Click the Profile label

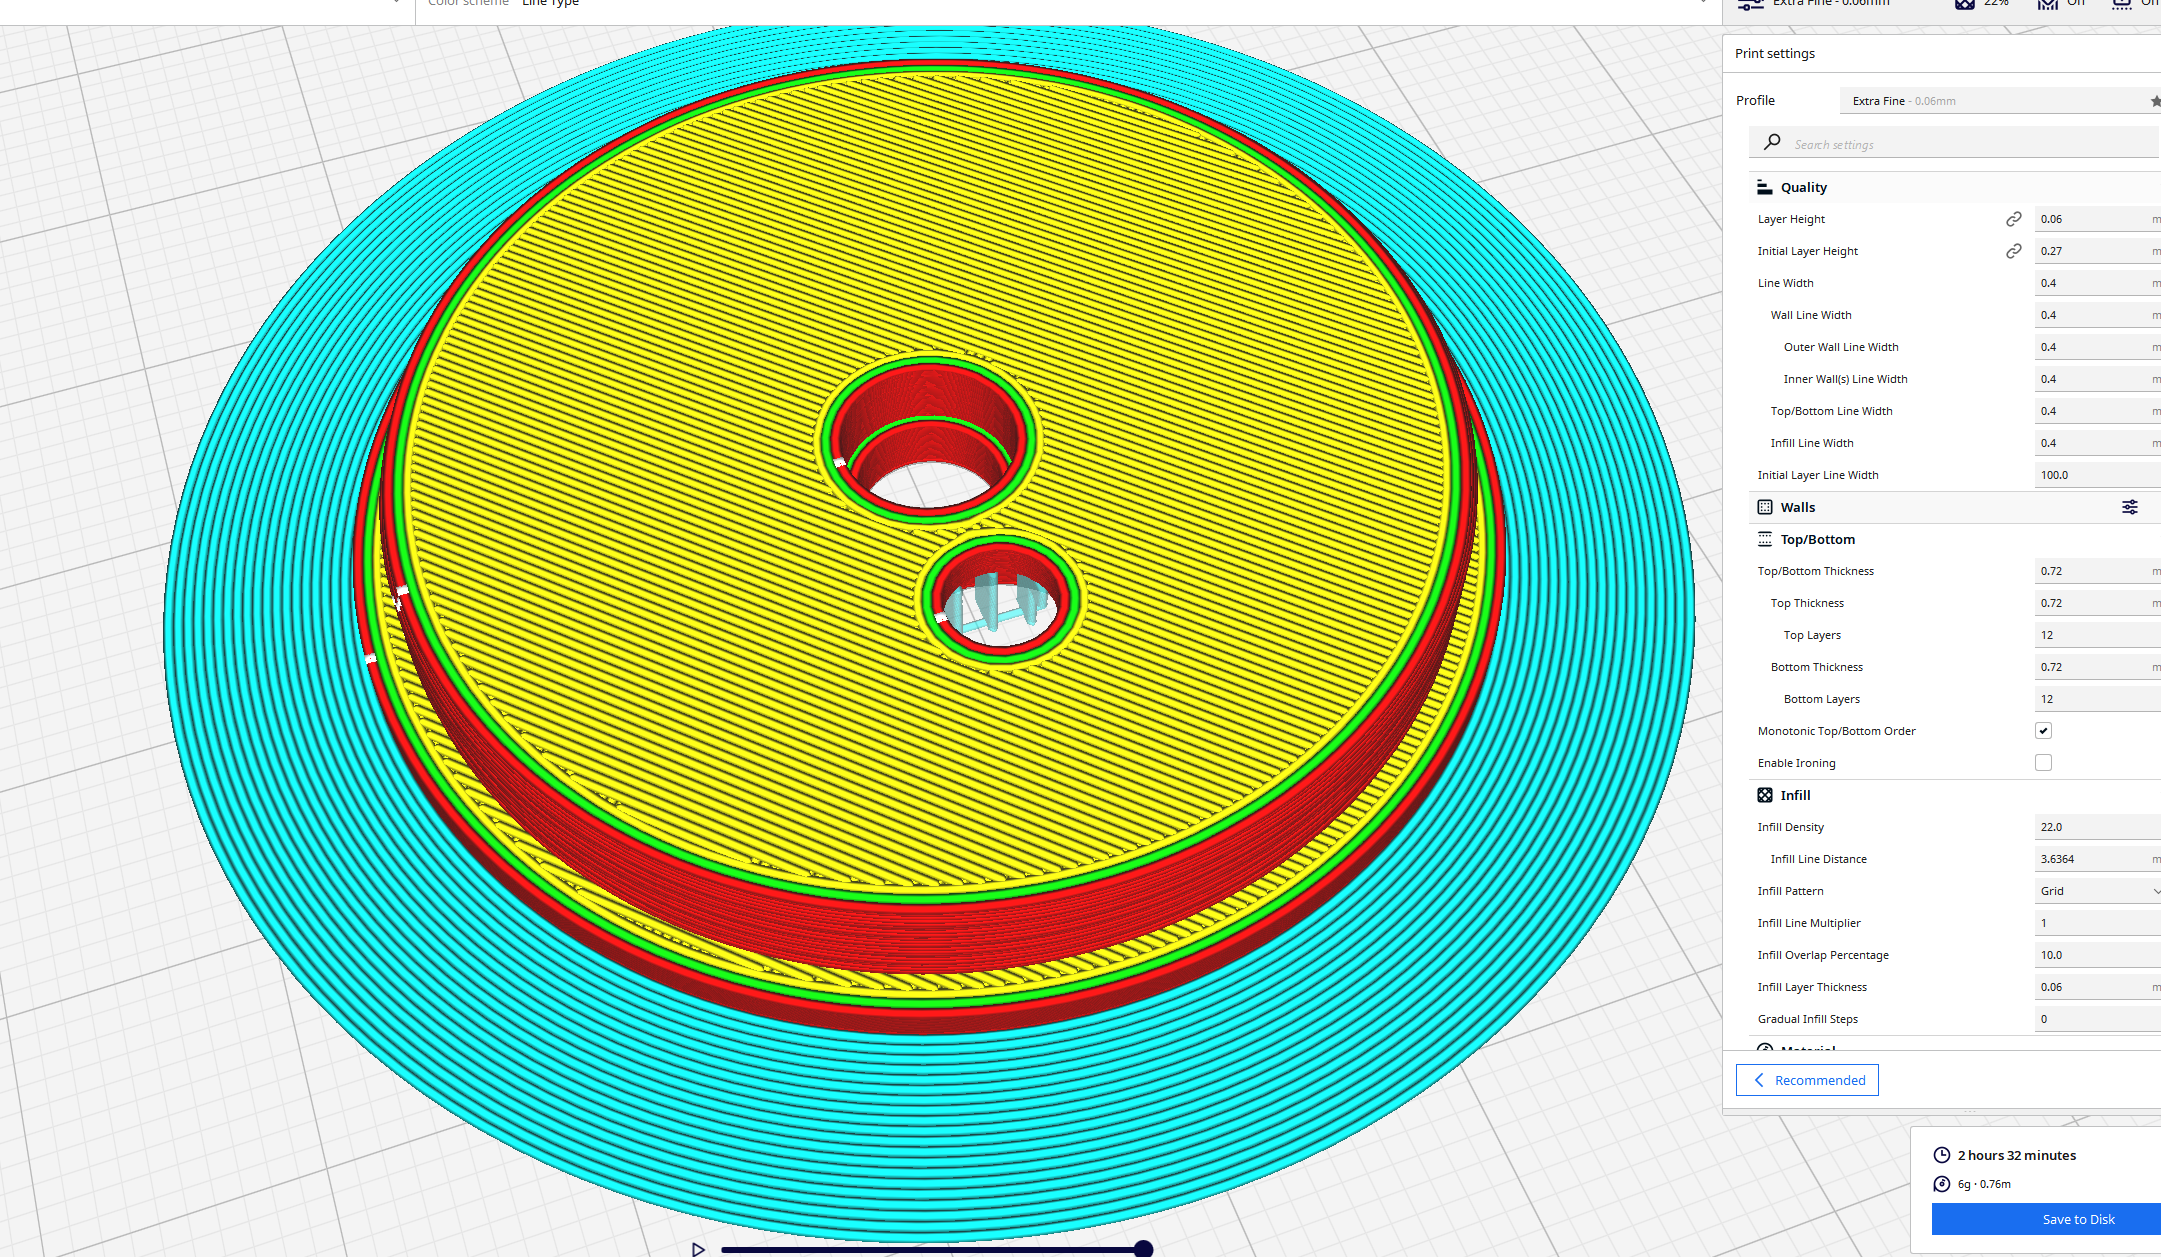pyautogui.click(x=1755, y=101)
